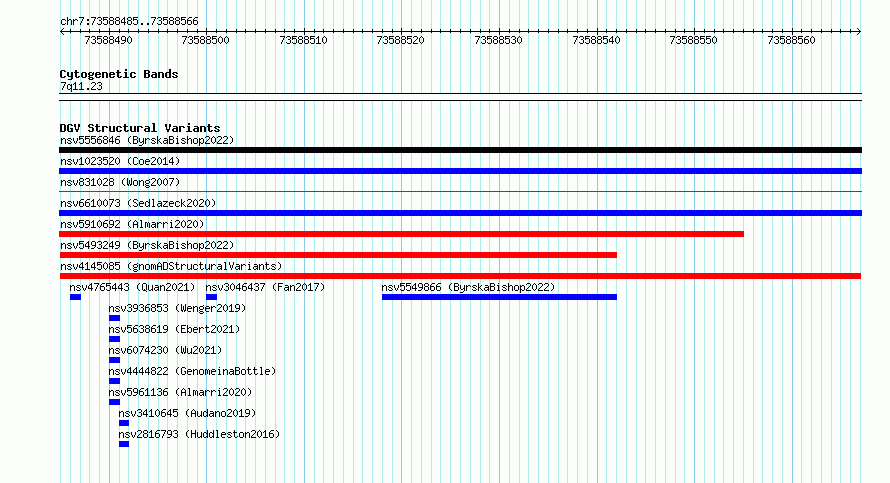
Task: Click the blue nsv5549866 variant bar
Action: 499,297
